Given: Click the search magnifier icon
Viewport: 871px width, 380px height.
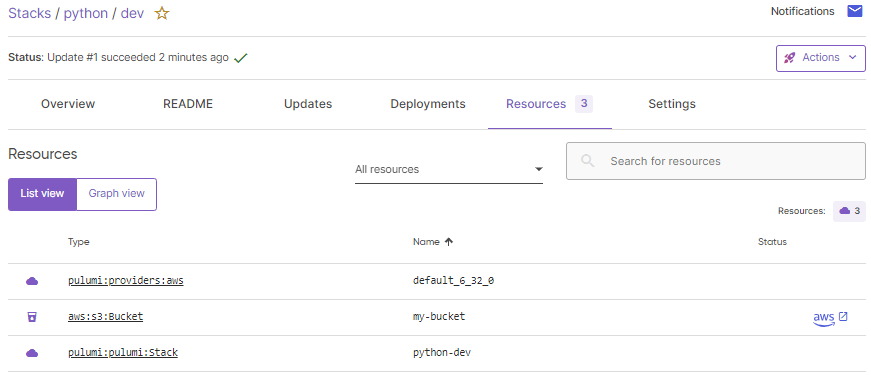Looking at the screenshot, I should coord(588,161).
